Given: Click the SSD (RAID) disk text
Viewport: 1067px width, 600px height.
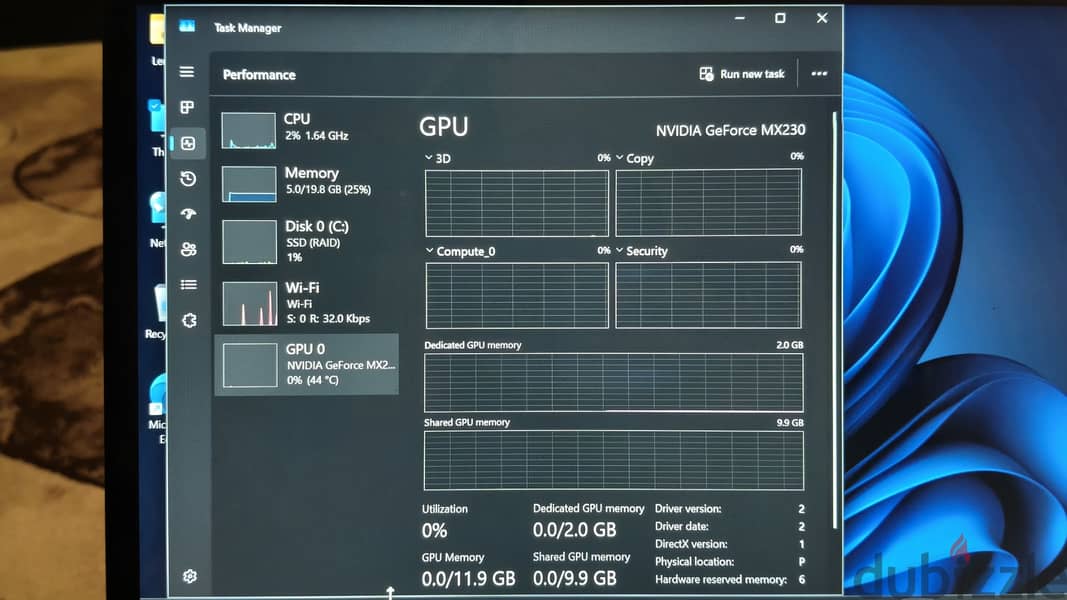Looking at the screenshot, I should coord(313,243).
